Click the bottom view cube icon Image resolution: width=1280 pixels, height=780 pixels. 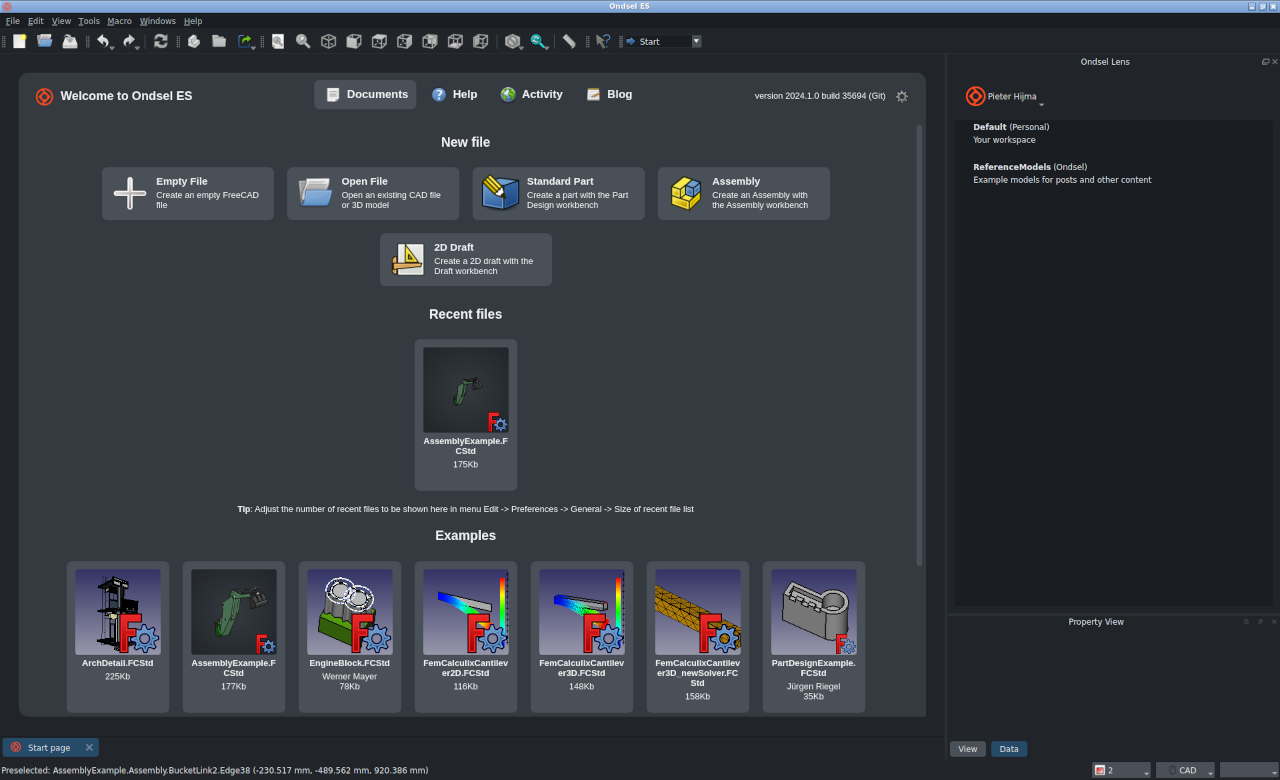point(455,41)
